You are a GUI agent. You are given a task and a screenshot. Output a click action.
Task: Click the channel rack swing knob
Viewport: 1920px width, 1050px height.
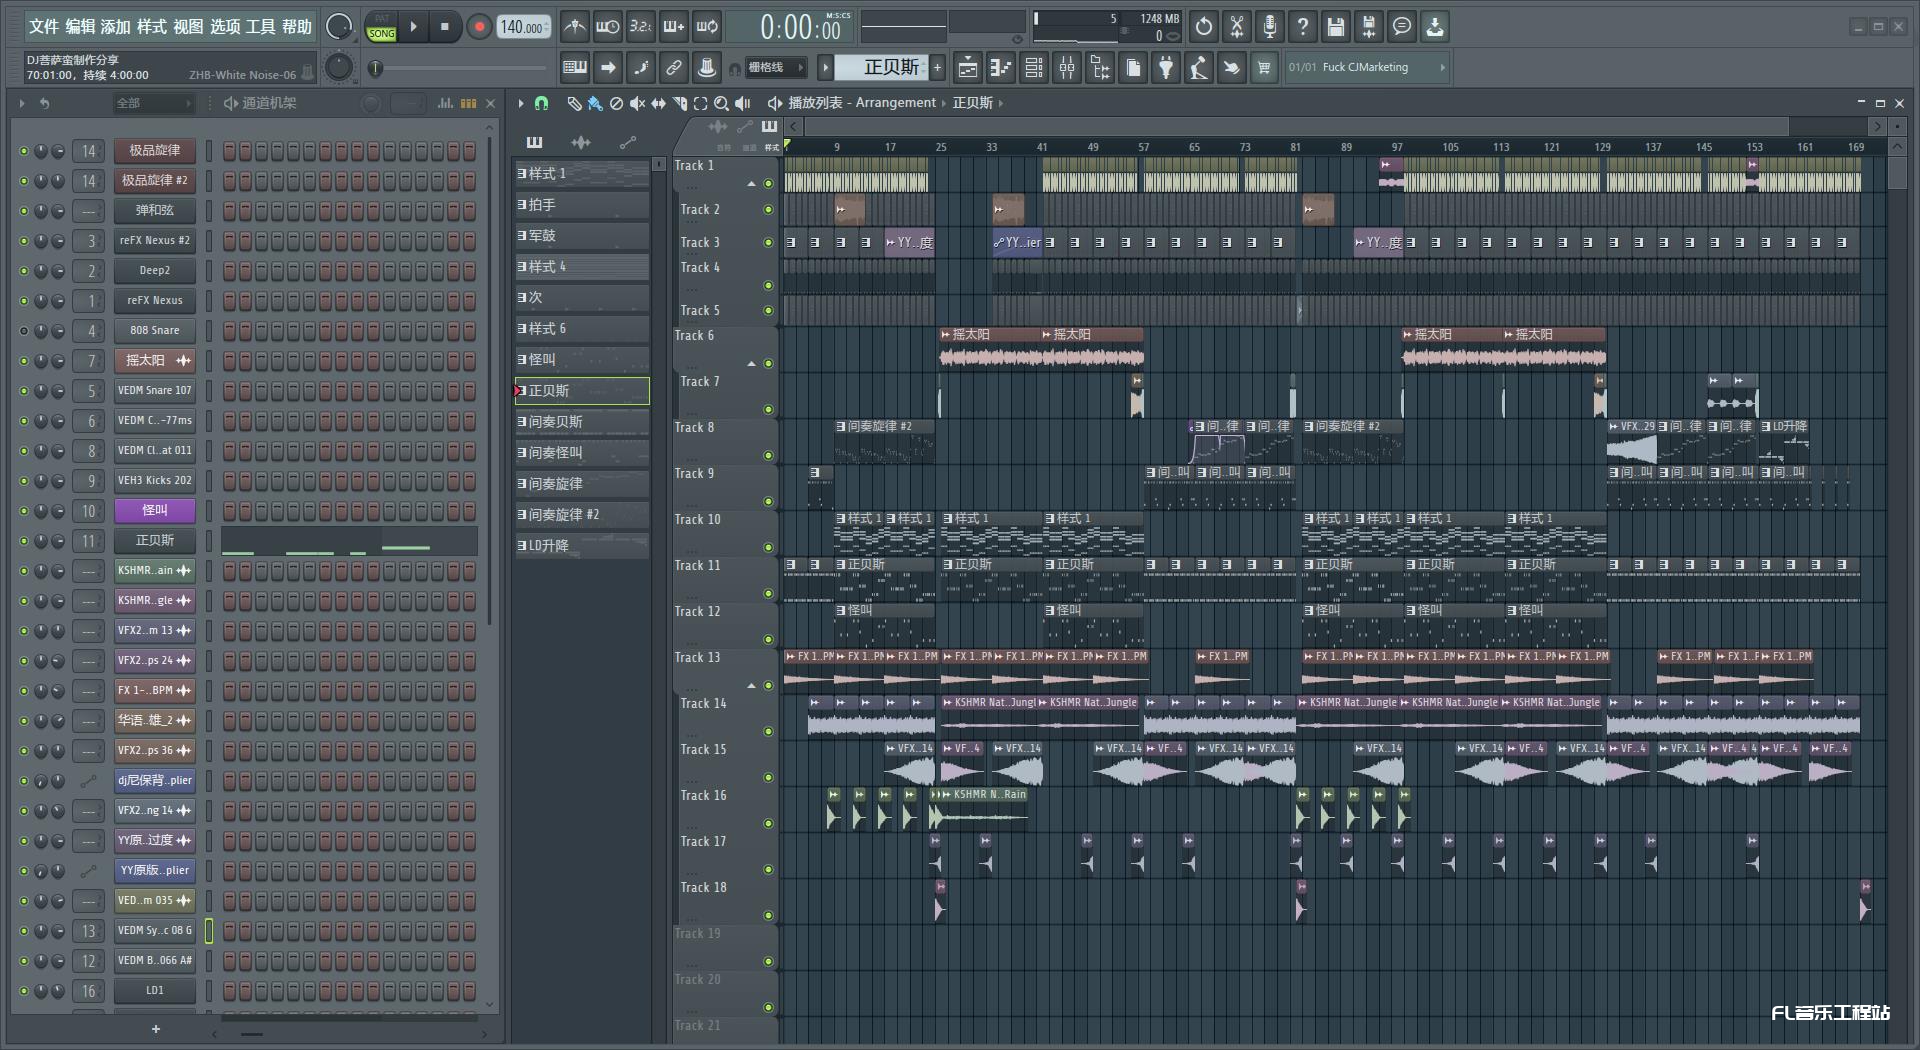coord(370,103)
